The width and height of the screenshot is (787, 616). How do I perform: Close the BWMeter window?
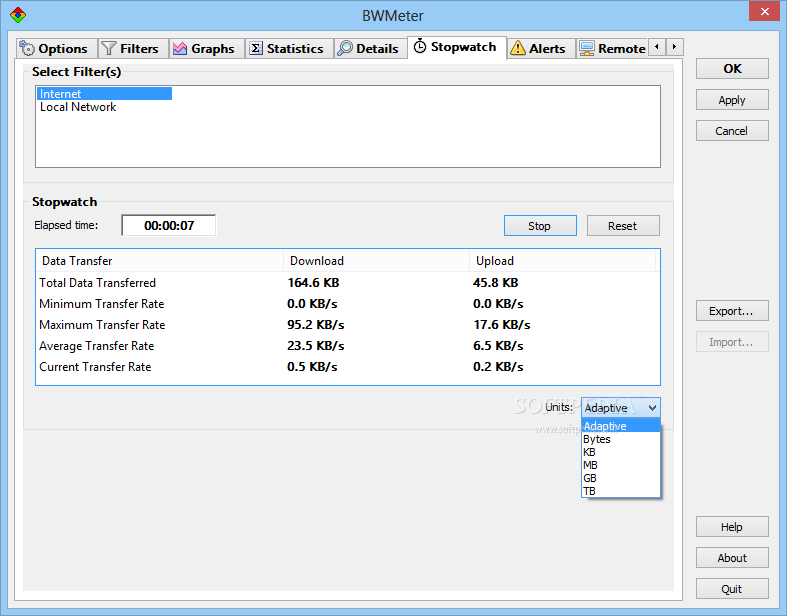tap(764, 11)
